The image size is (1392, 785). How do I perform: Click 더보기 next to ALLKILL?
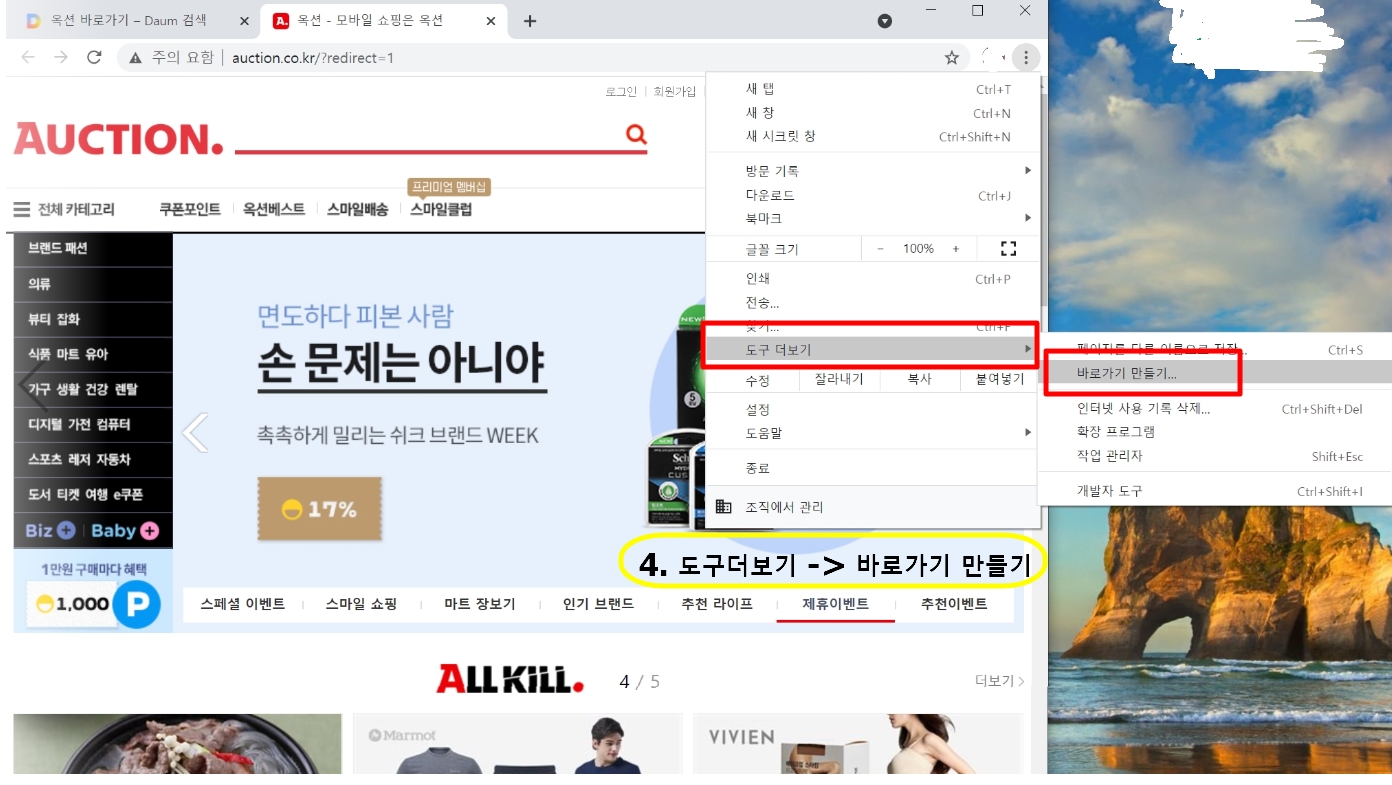(x=1000, y=681)
